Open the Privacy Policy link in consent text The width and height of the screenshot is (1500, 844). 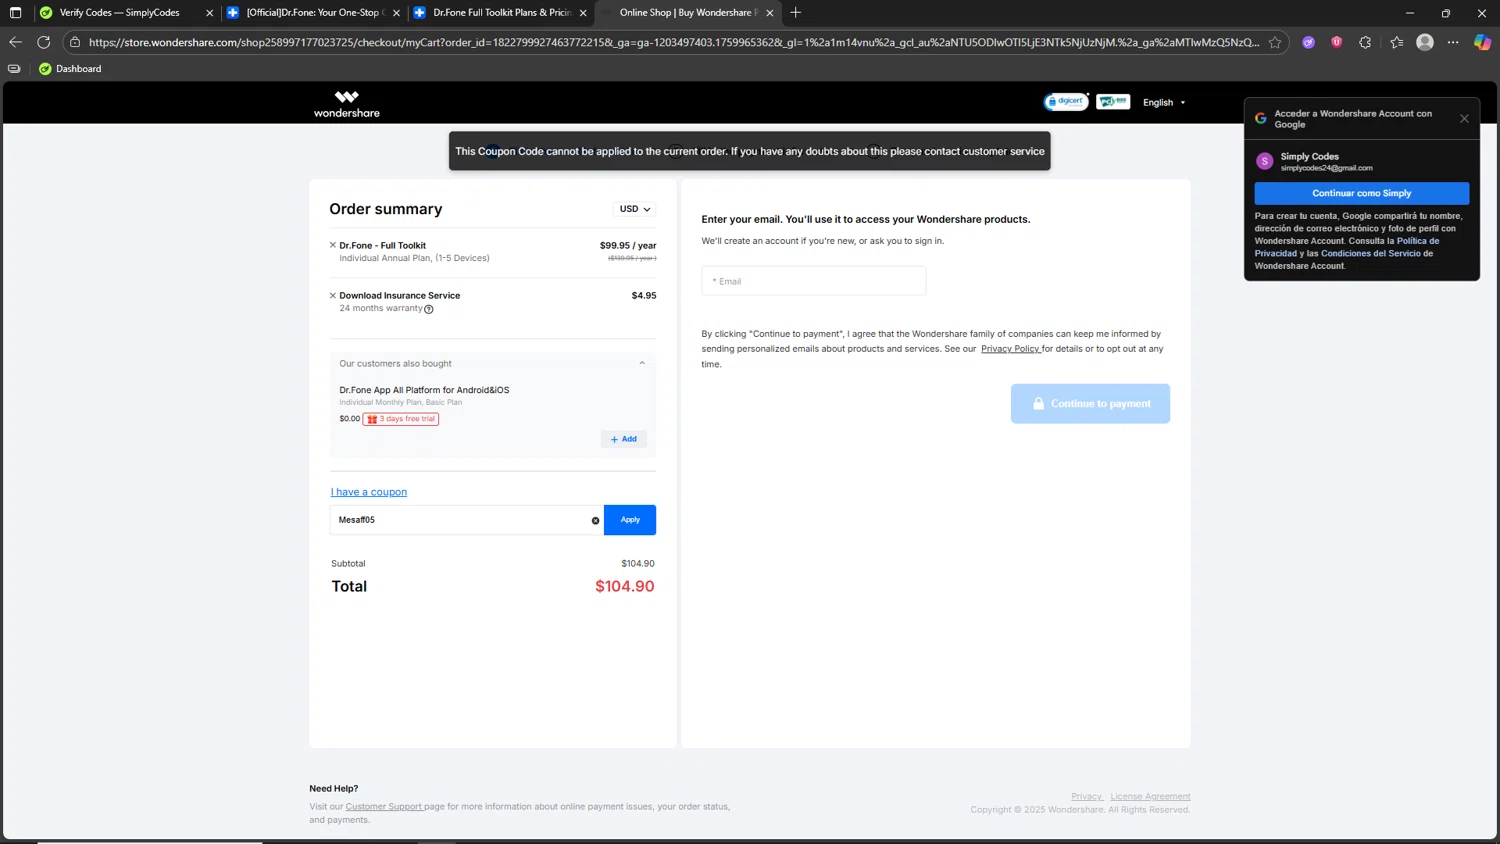1010,349
